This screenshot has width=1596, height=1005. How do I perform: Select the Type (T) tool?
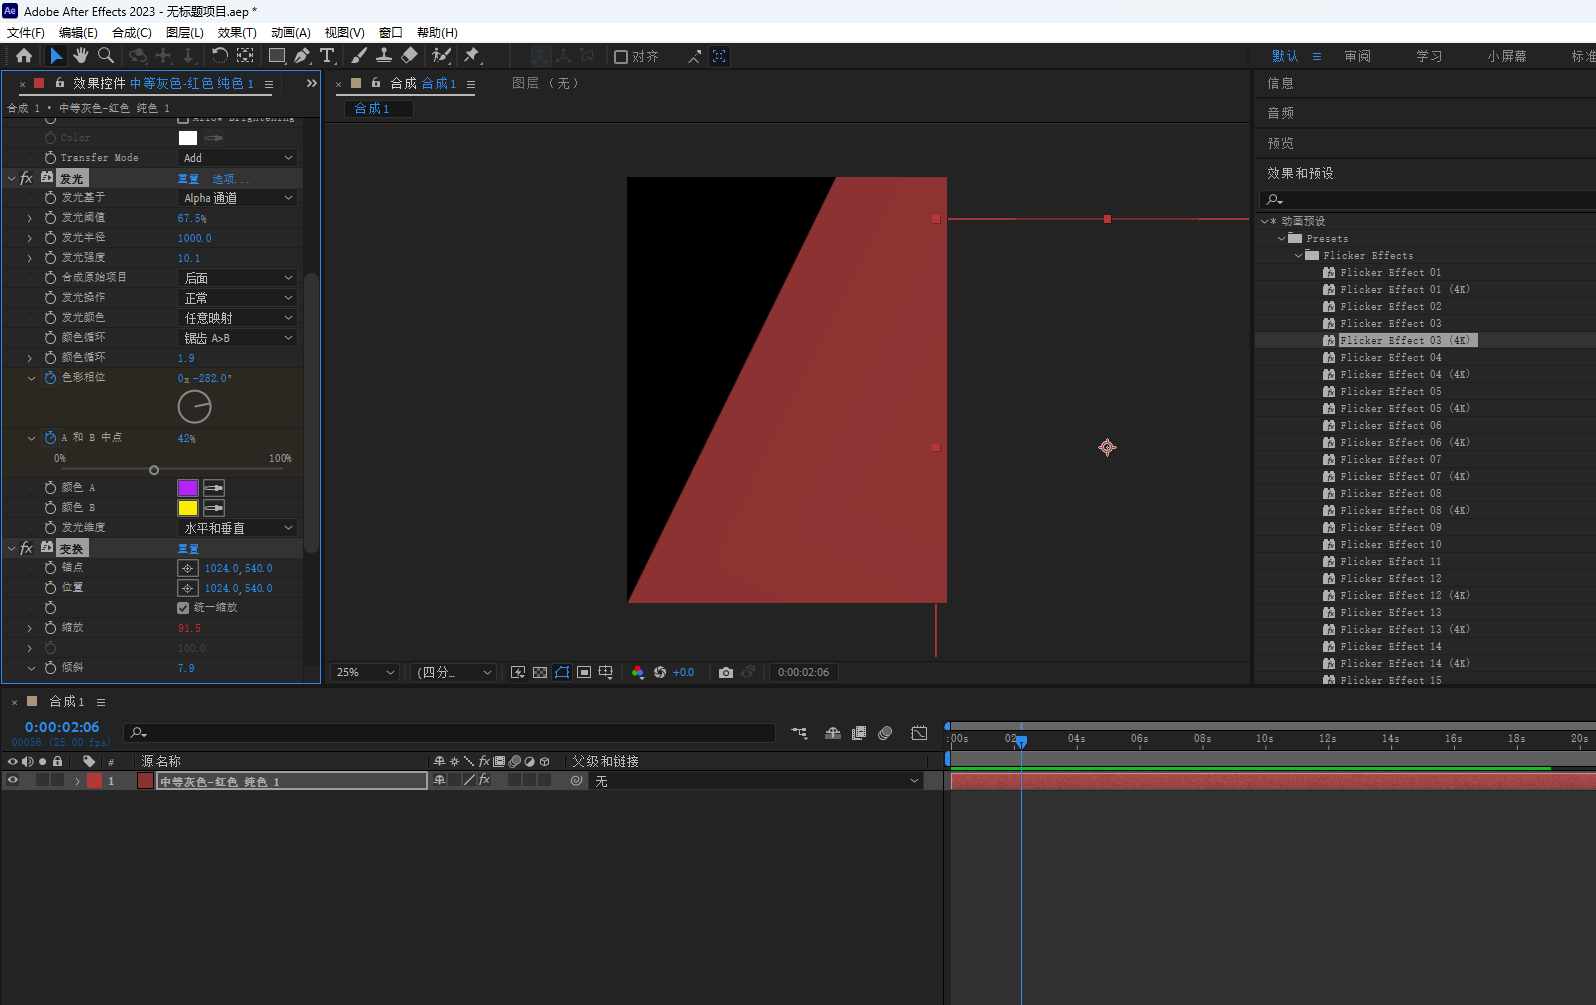(x=327, y=56)
